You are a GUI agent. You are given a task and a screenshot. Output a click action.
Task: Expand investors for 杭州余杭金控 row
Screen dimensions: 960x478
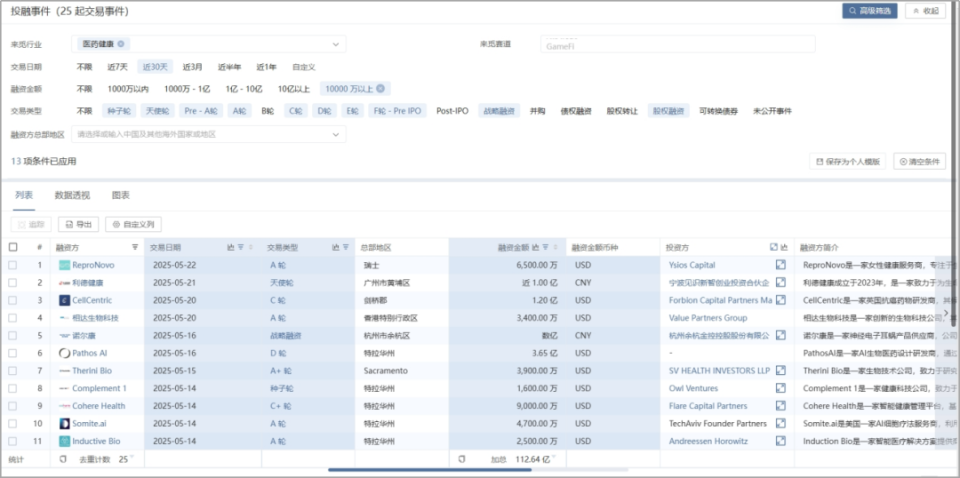(x=781, y=335)
